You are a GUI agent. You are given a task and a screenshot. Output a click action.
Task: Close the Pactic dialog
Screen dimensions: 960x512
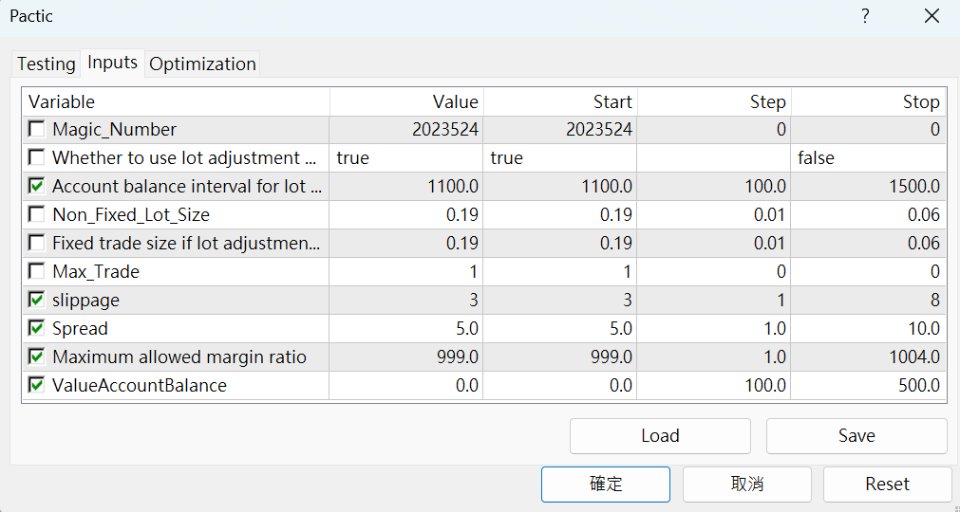click(x=932, y=16)
